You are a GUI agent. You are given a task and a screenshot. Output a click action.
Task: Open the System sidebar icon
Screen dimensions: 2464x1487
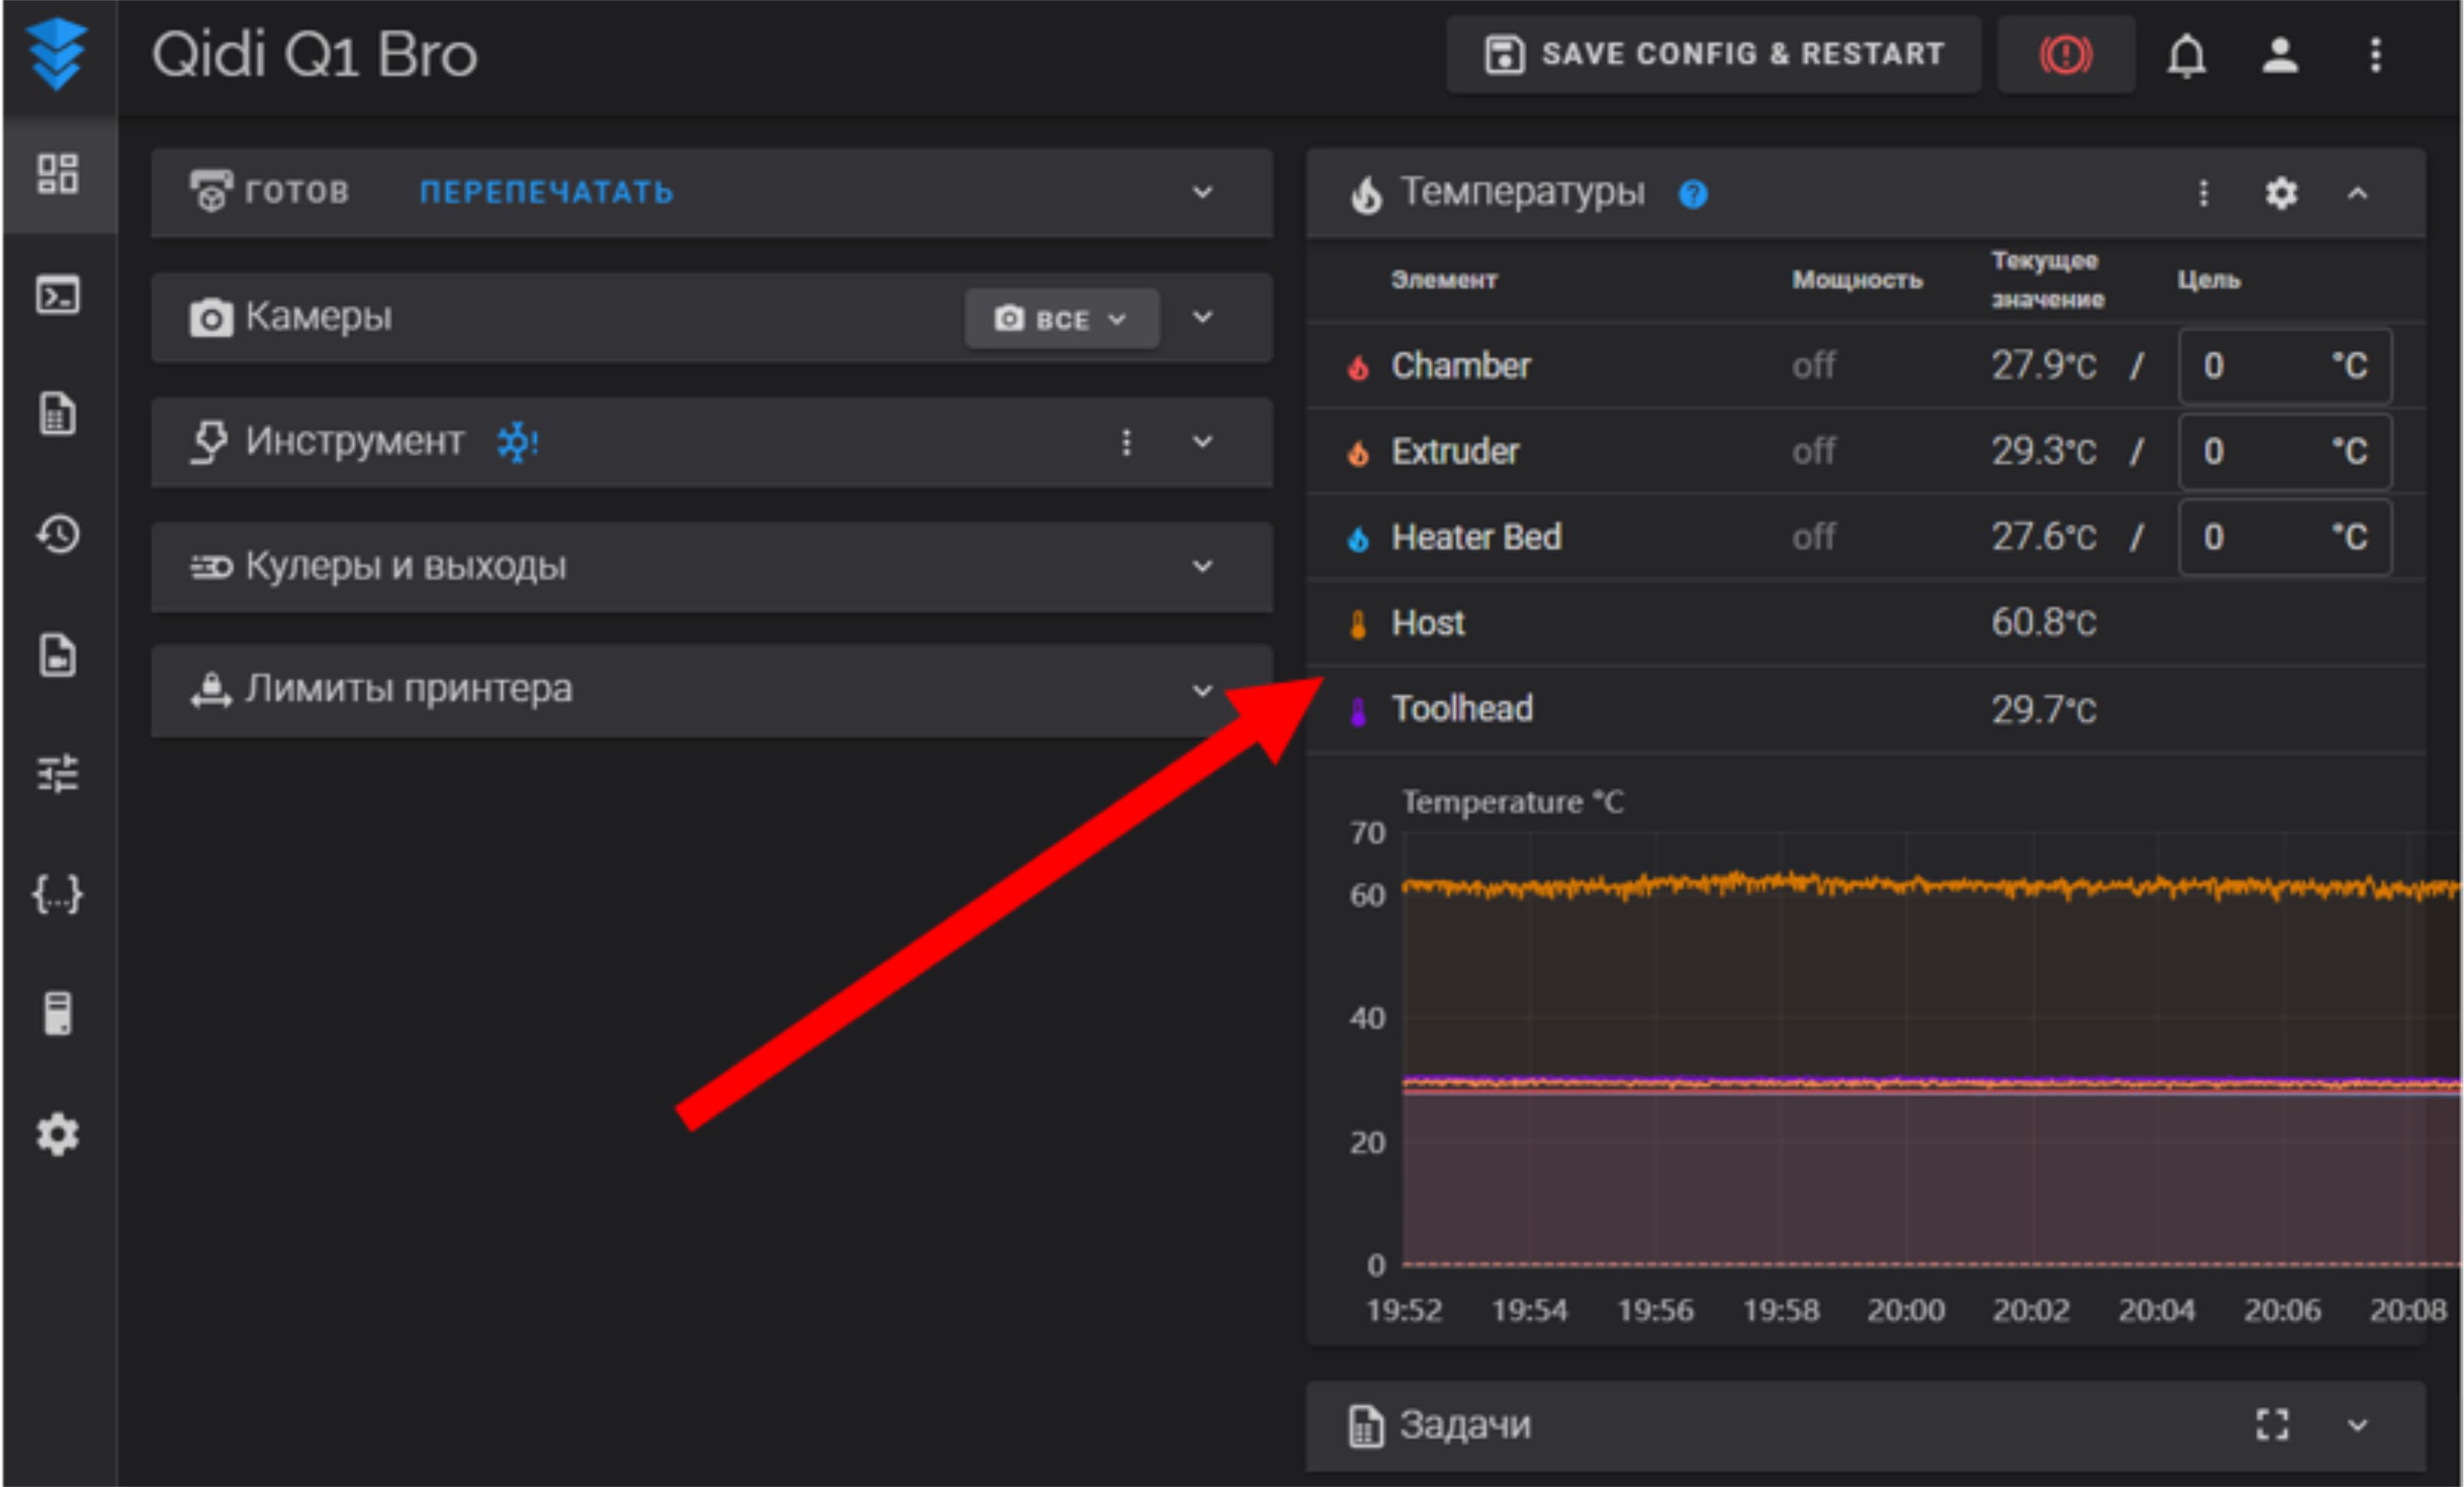pyautogui.click(x=57, y=1014)
